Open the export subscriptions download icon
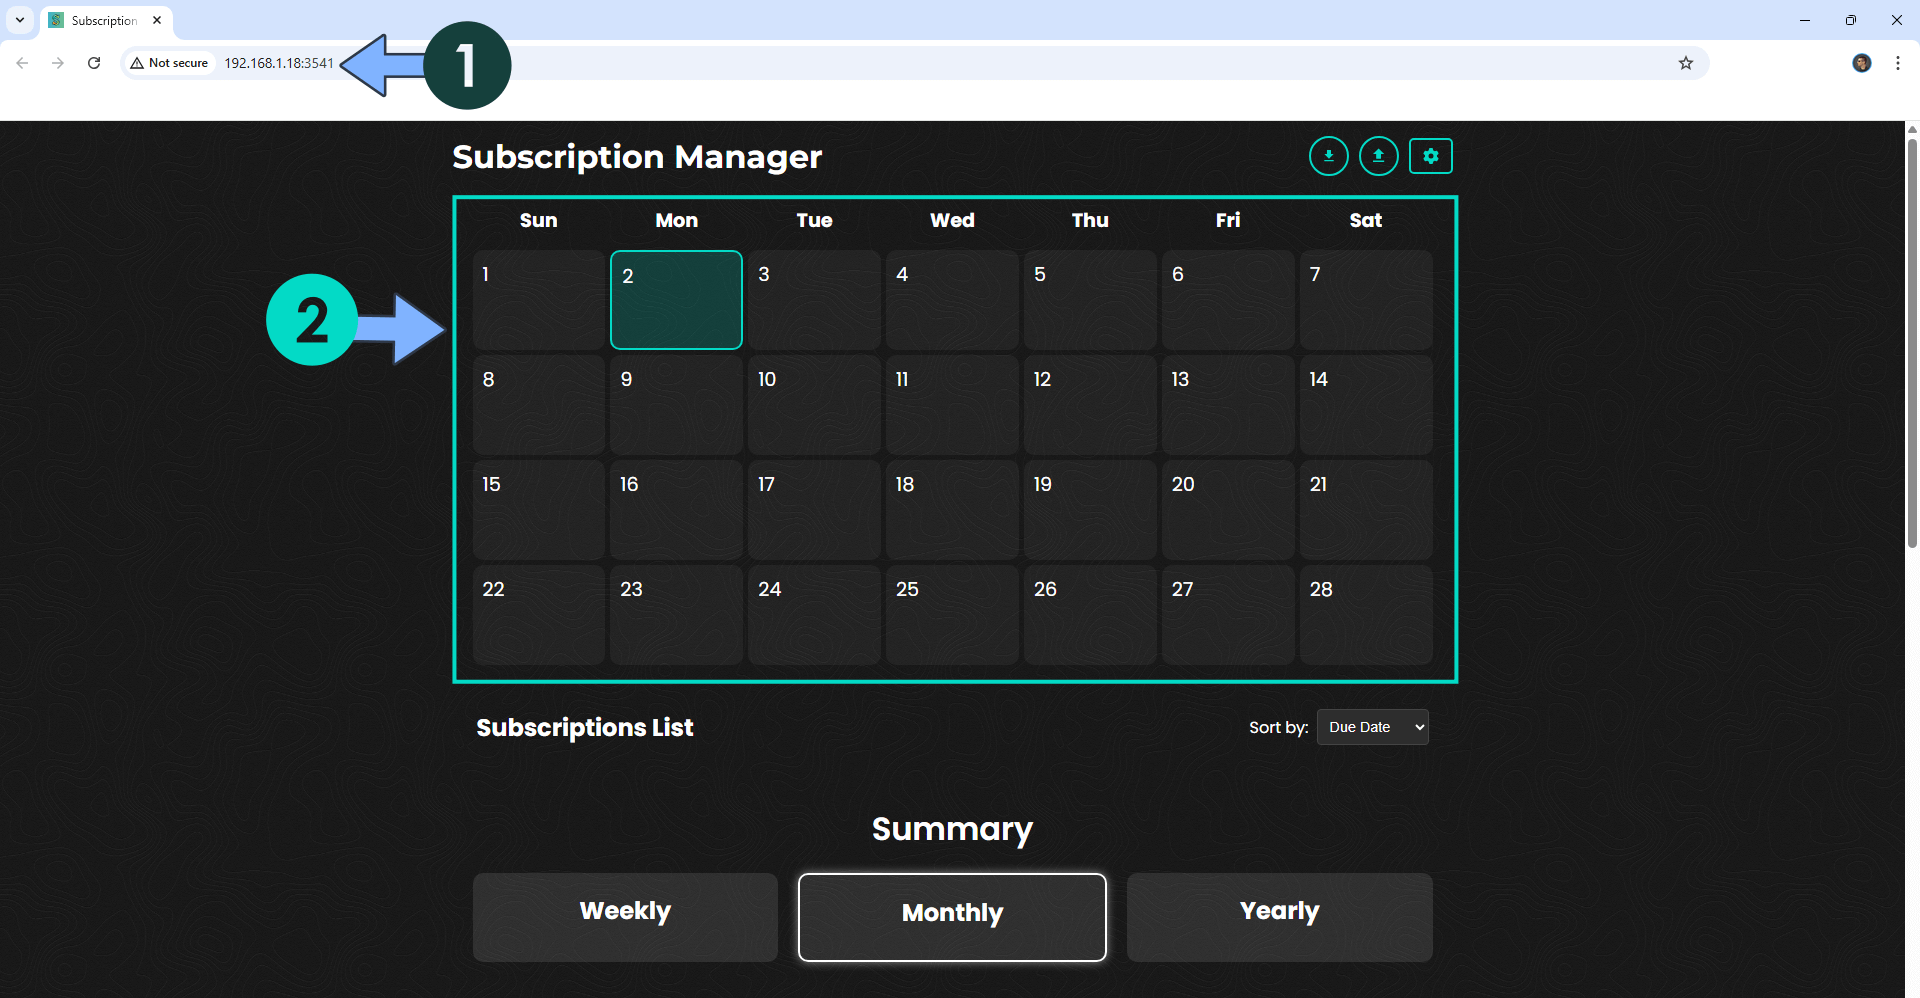1920x998 pixels. click(1328, 156)
